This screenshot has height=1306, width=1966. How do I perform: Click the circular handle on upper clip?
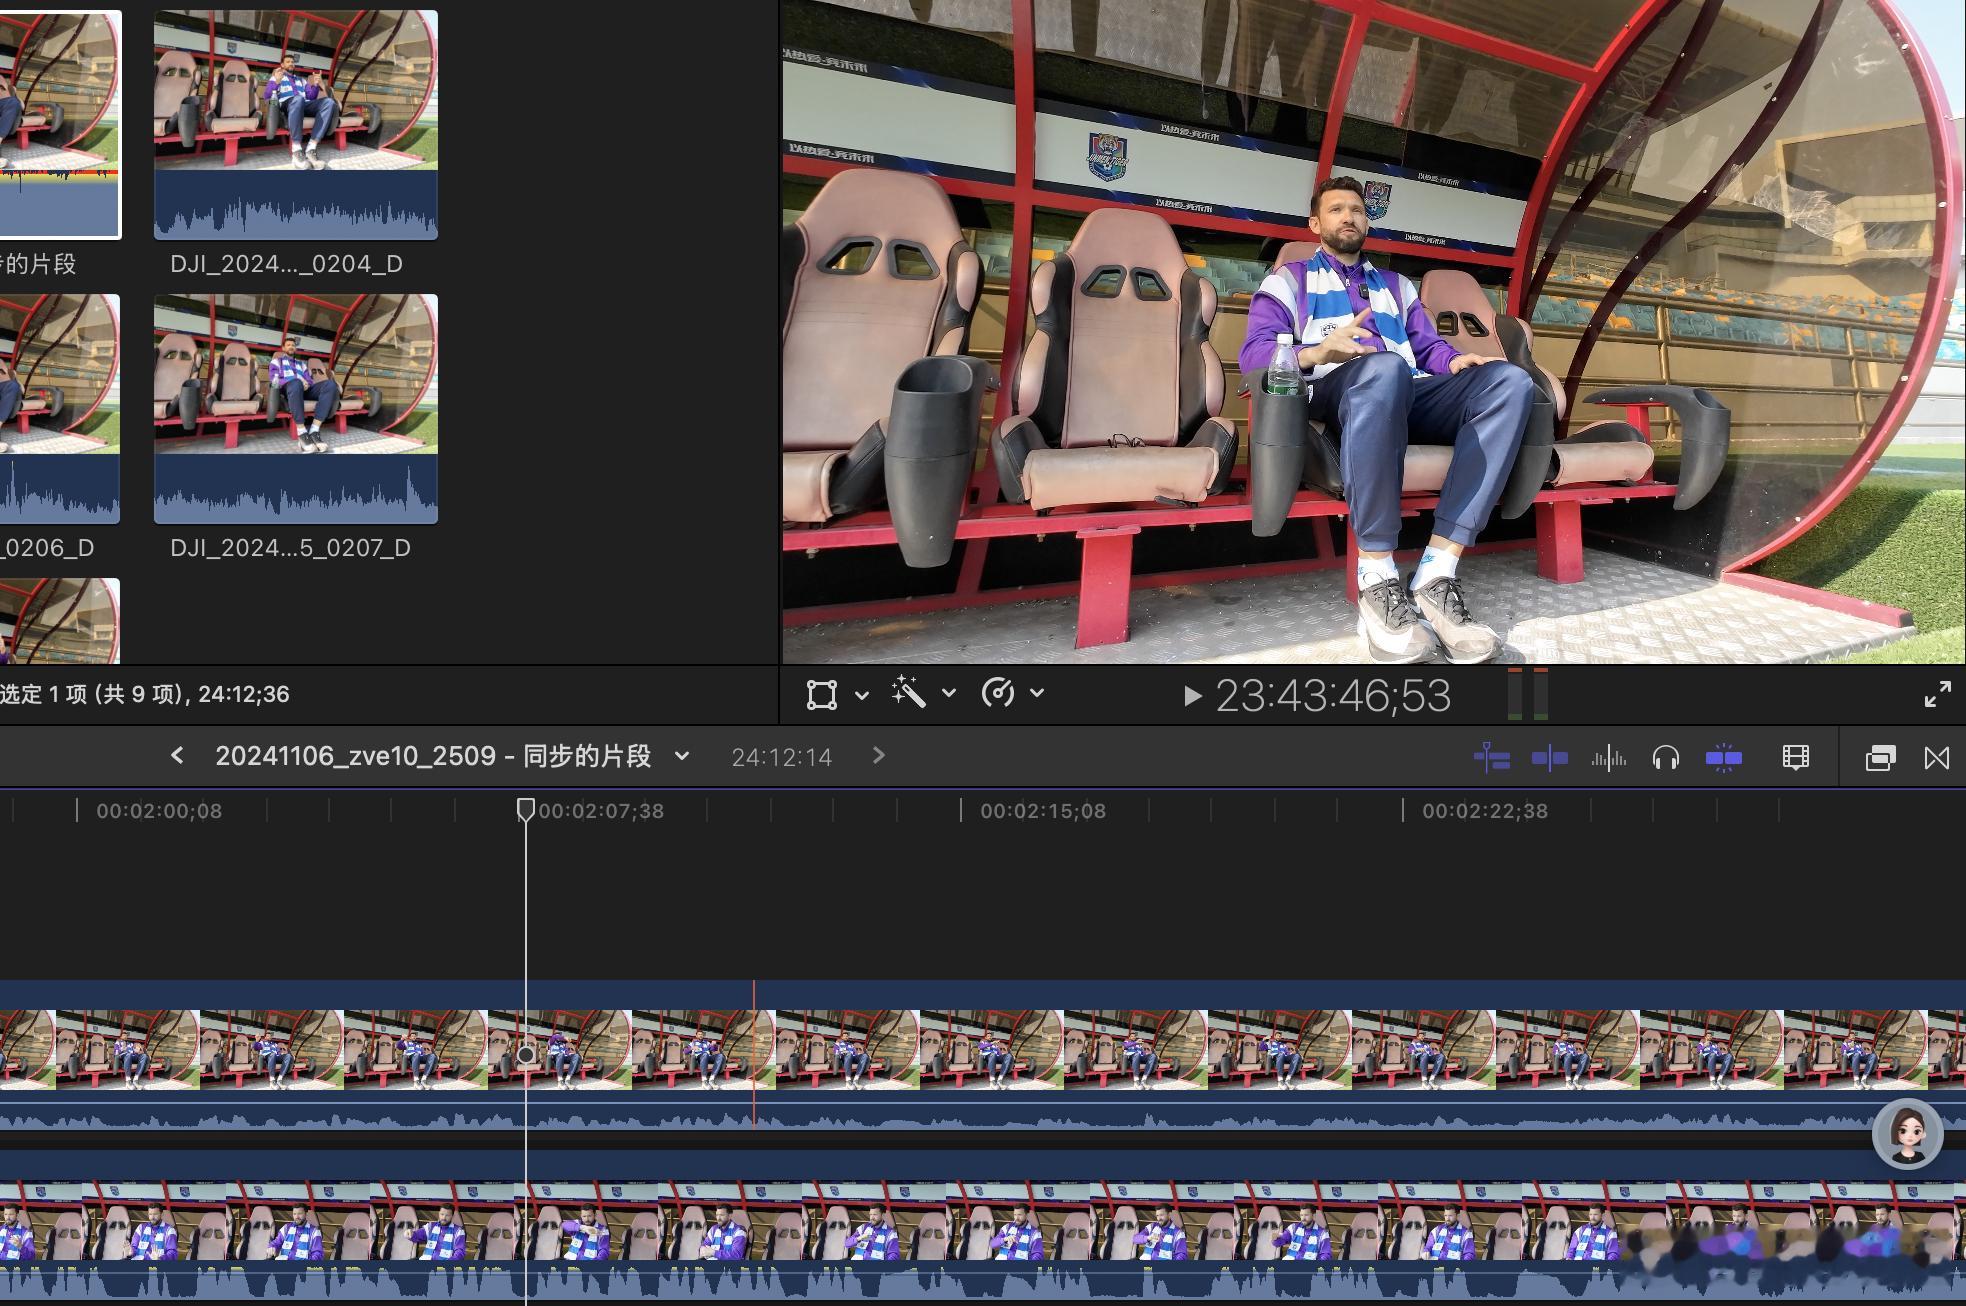[526, 1054]
